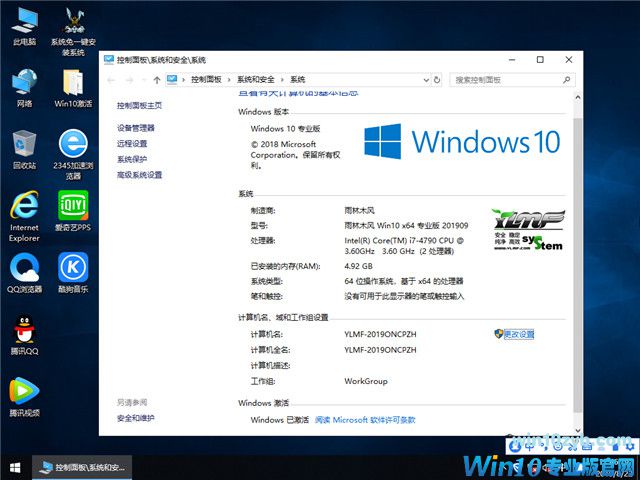Select the QQ浏览器 desktop icon
Viewport: 640px width, 480px height.
(24, 273)
